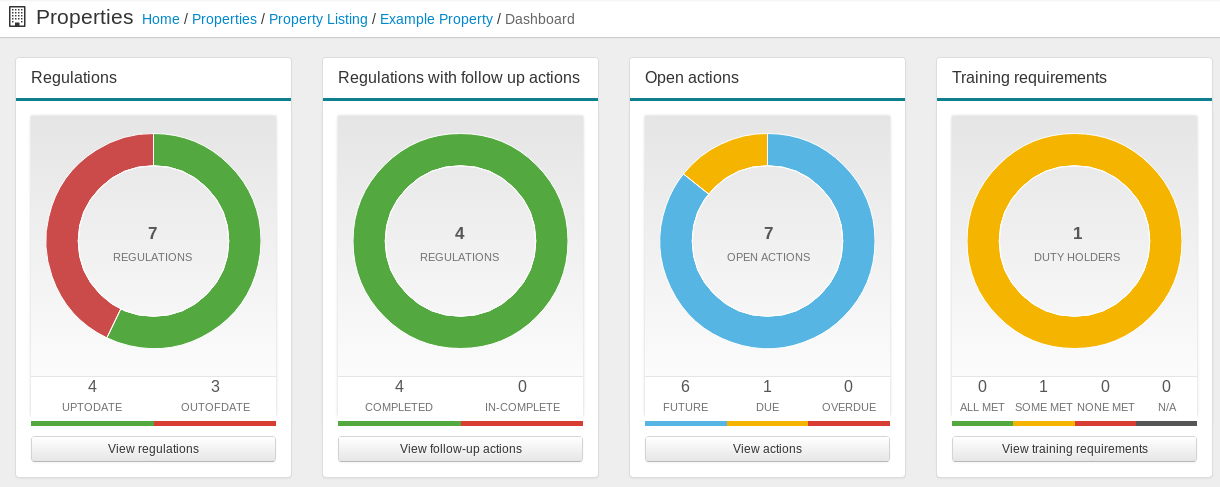This screenshot has width=1220, height=487.
Task: Select the UPTODATE count in Regulations panel
Action: pyautogui.click(x=92, y=387)
